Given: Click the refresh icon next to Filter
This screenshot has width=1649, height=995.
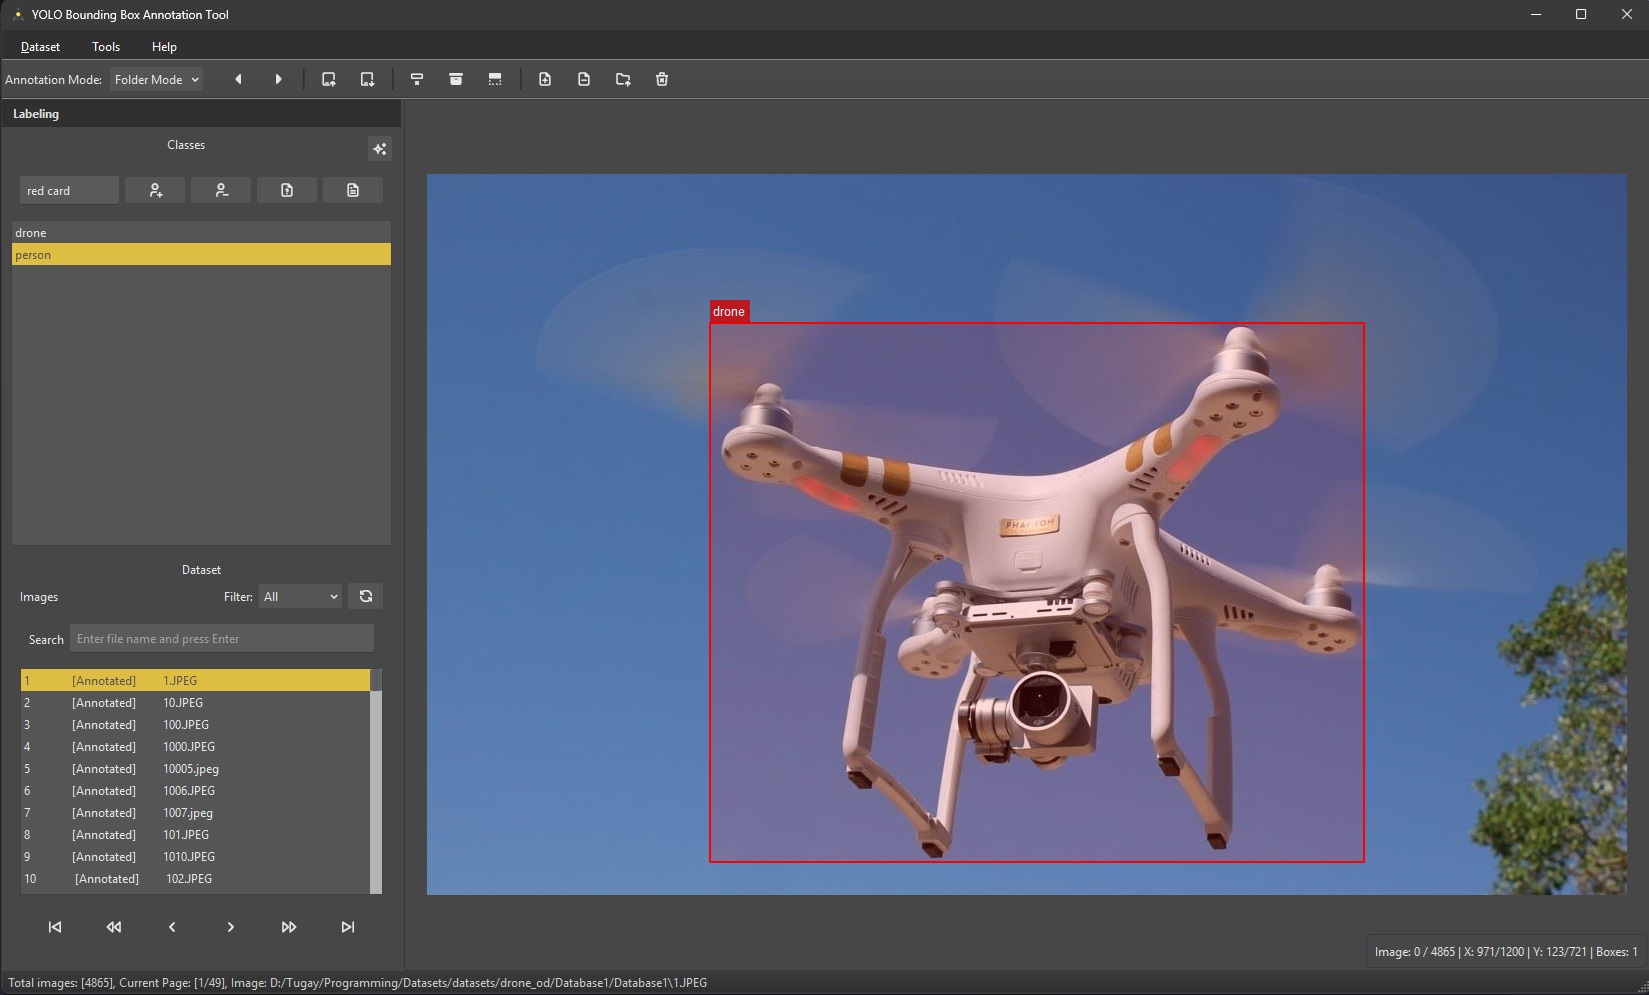Looking at the screenshot, I should 366,596.
